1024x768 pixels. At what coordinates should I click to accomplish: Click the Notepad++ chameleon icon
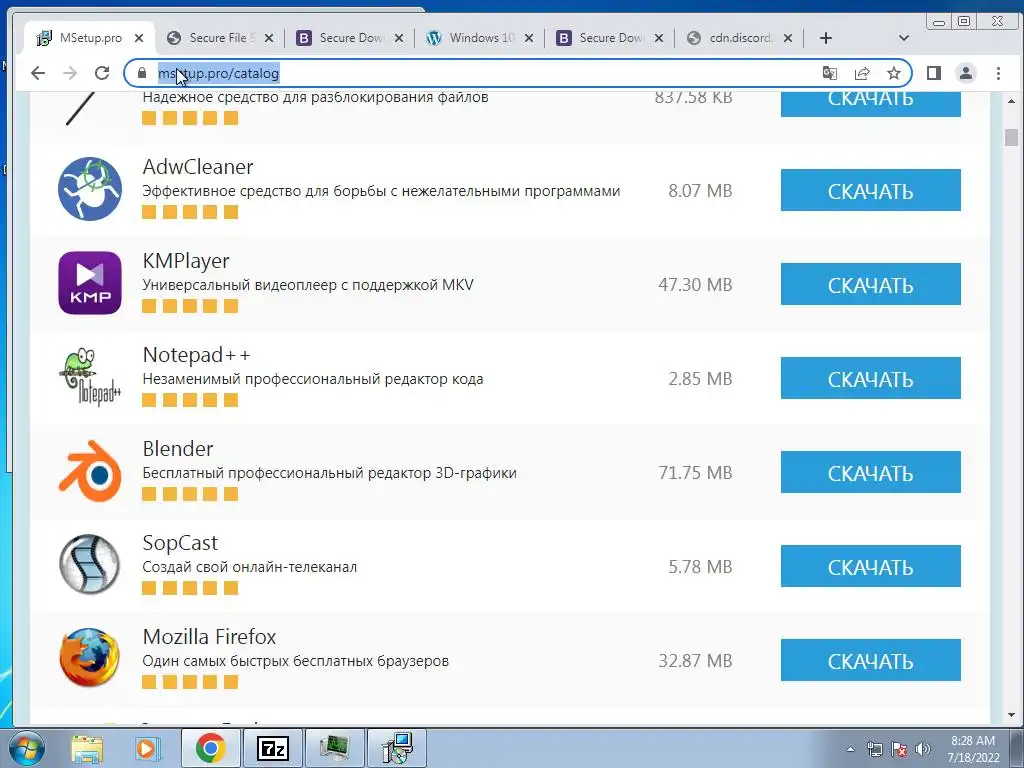tap(89, 377)
